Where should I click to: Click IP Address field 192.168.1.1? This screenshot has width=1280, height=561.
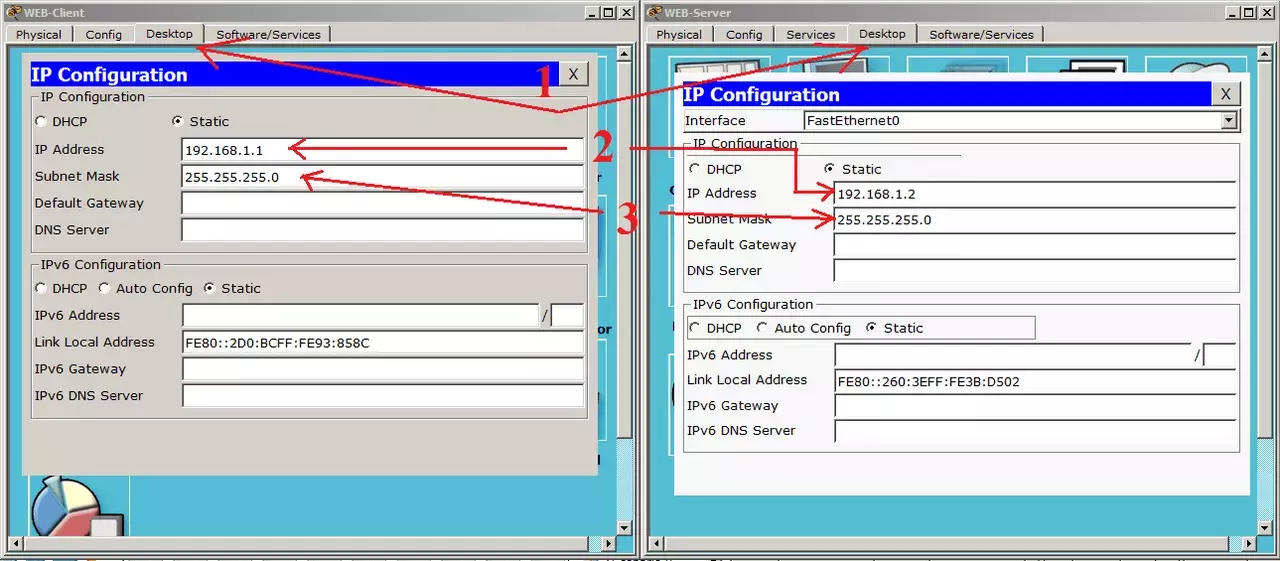click(x=383, y=150)
